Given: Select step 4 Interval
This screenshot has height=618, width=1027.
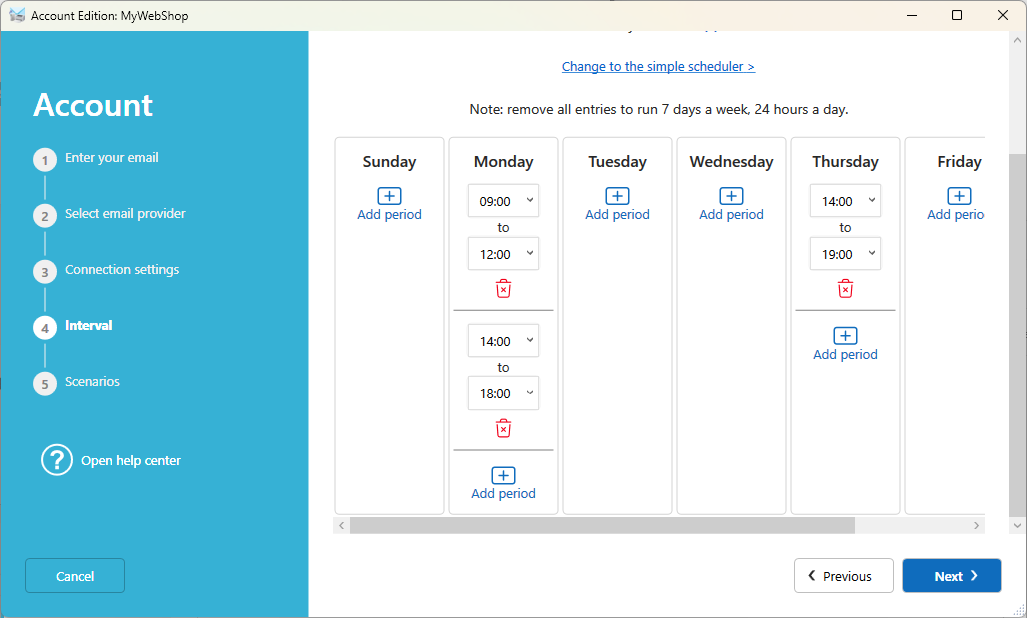Looking at the screenshot, I should 73,326.
